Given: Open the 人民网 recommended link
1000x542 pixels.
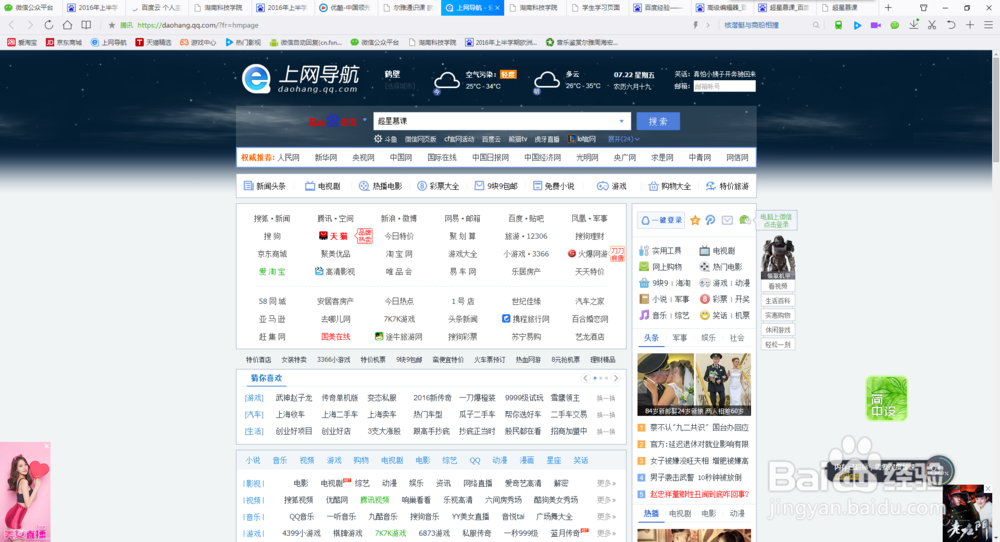Looking at the screenshot, I should [x=288, y=157].
